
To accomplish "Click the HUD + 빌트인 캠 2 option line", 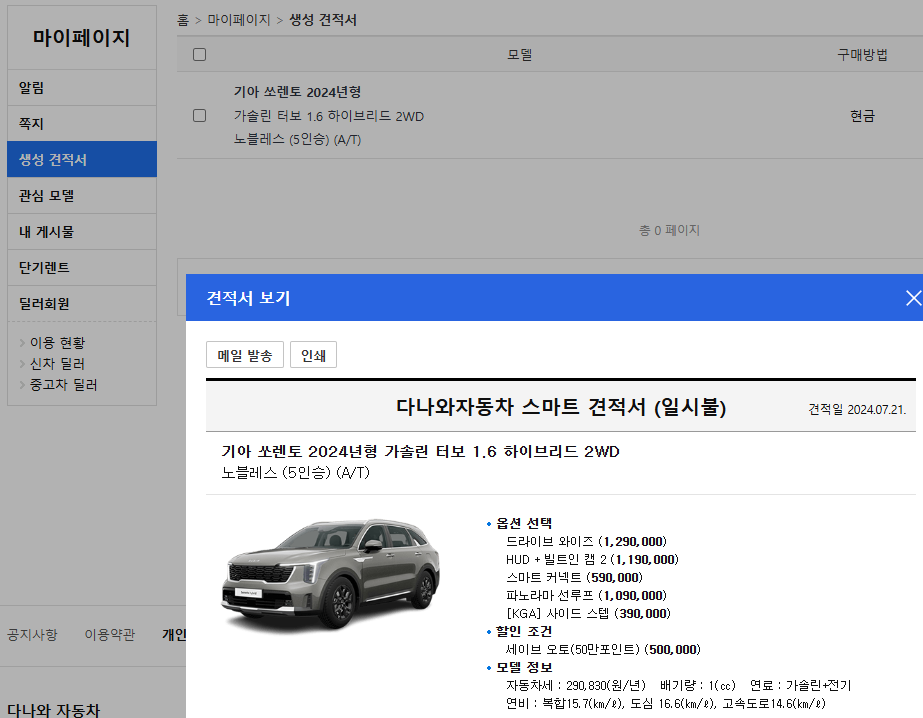I will (x=592, y=560).
